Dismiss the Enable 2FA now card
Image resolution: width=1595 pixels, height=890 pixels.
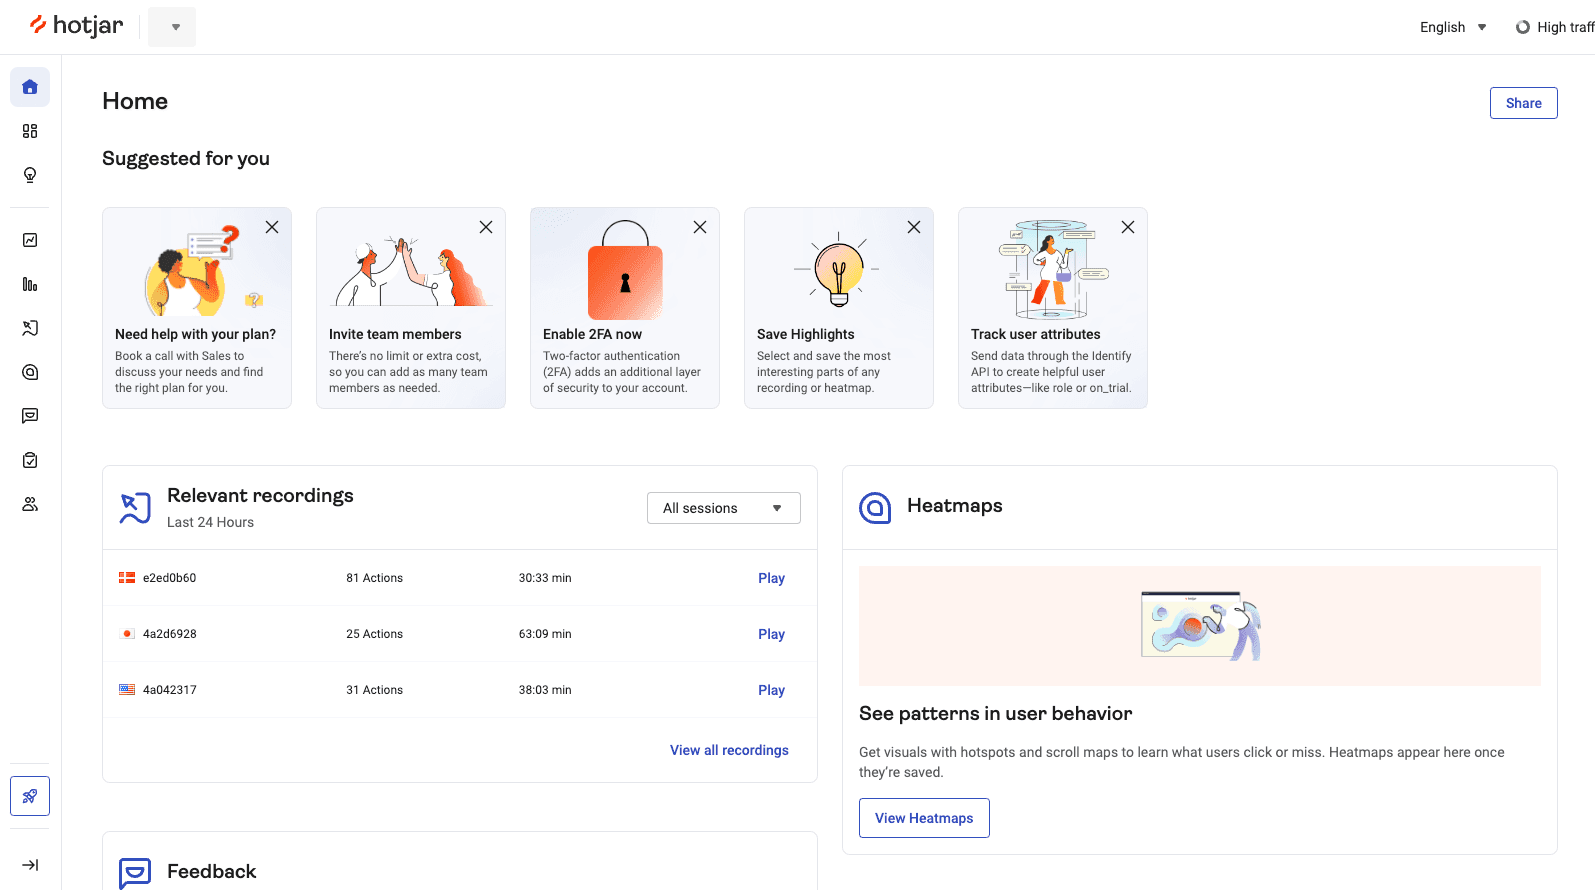(700, 227)
